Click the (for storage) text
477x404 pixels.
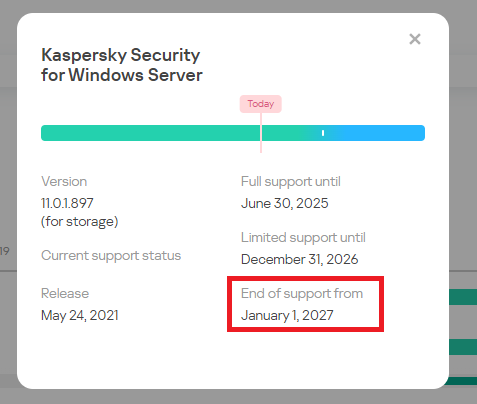pos(79,222)
